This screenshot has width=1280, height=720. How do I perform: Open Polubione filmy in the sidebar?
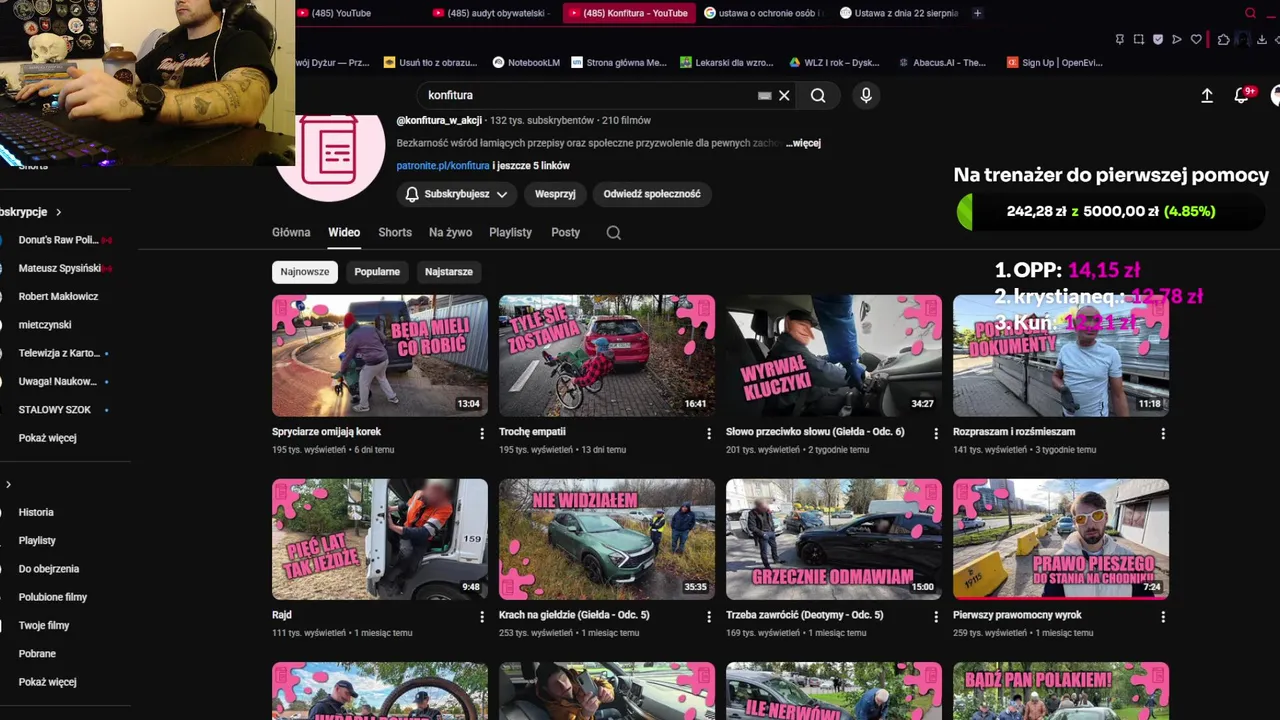pos(52,597)
